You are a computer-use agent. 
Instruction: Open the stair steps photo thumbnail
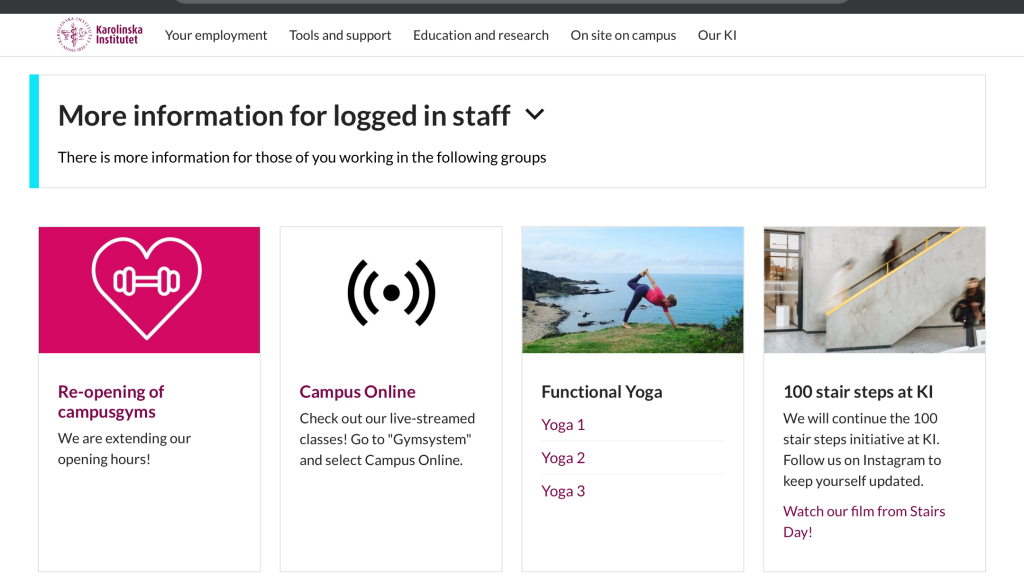[x=874, y=290]
